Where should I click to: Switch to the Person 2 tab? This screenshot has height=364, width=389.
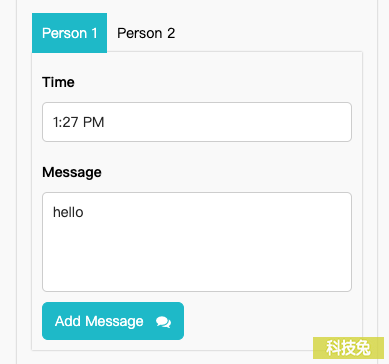click(146, 33)
